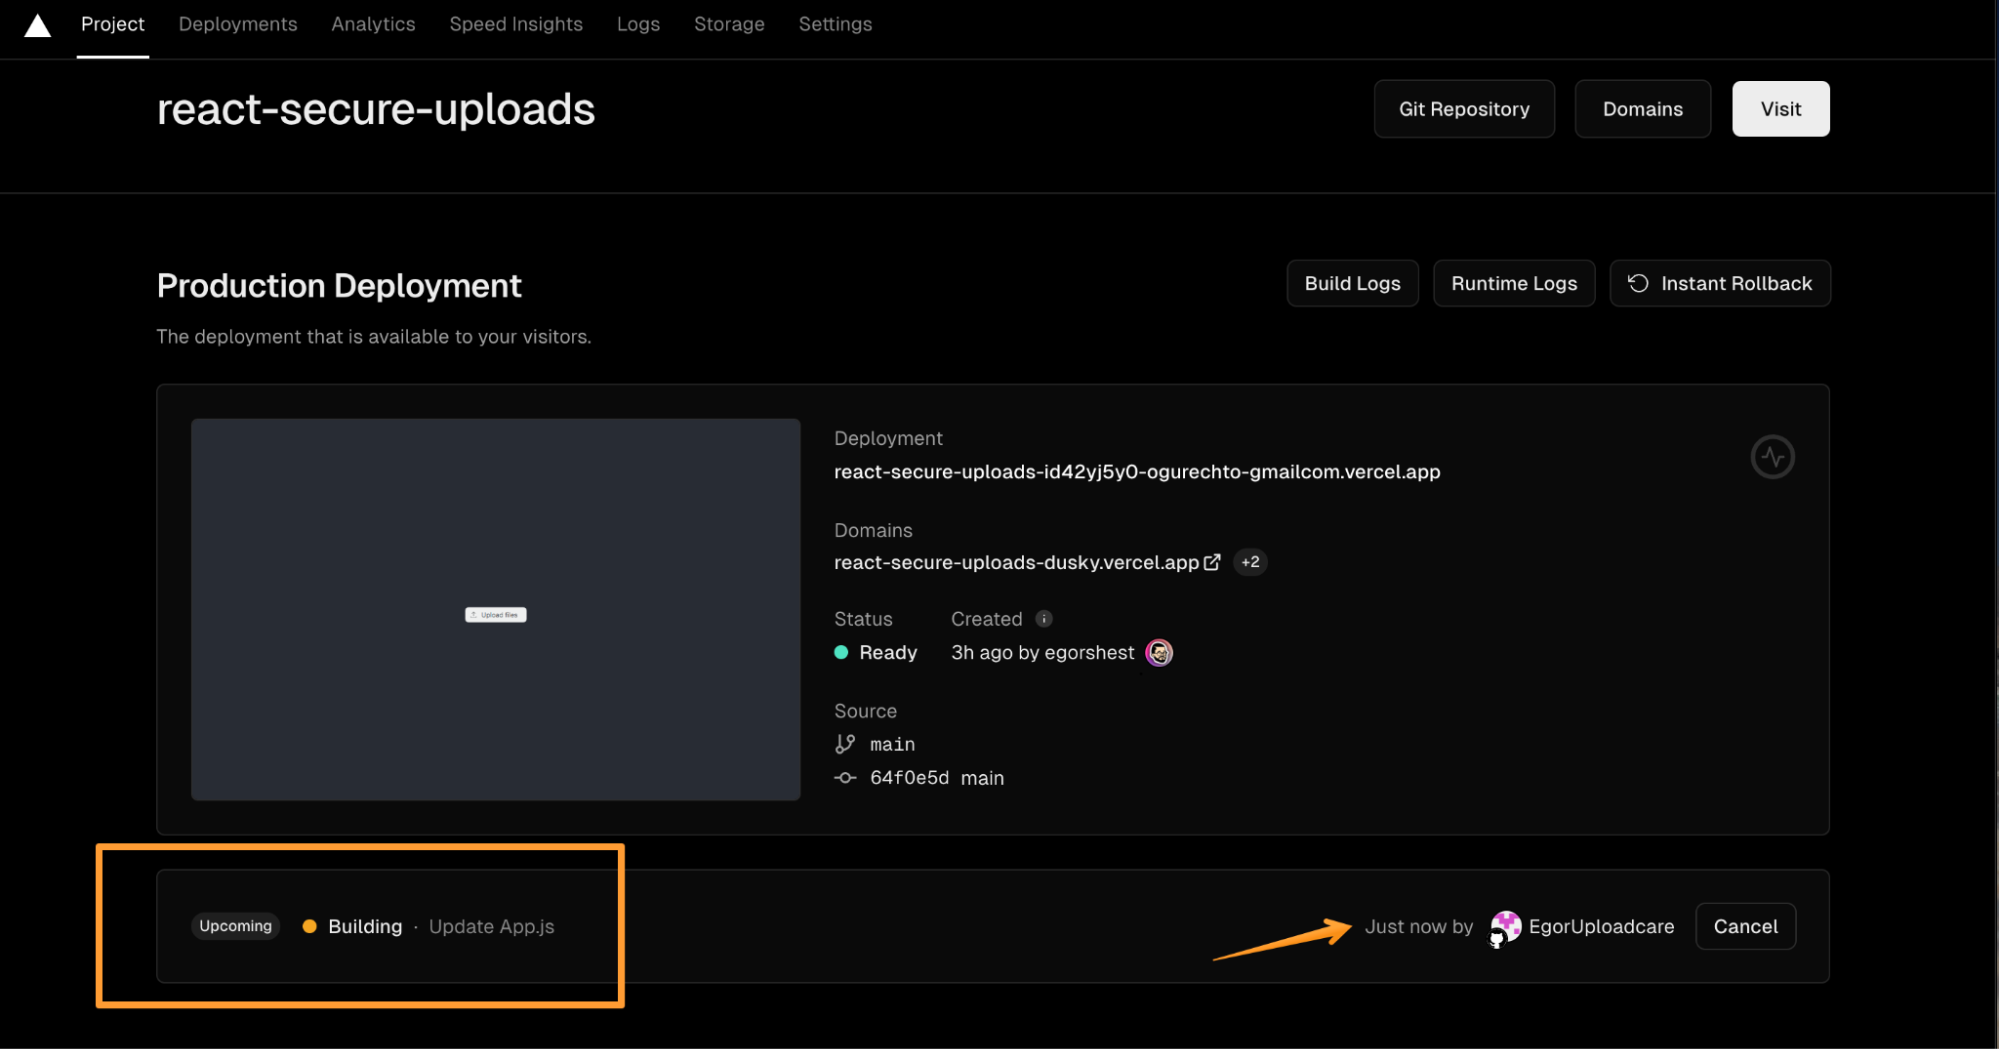
Task: Open the Build Logs
Action: pos(1352,283)
